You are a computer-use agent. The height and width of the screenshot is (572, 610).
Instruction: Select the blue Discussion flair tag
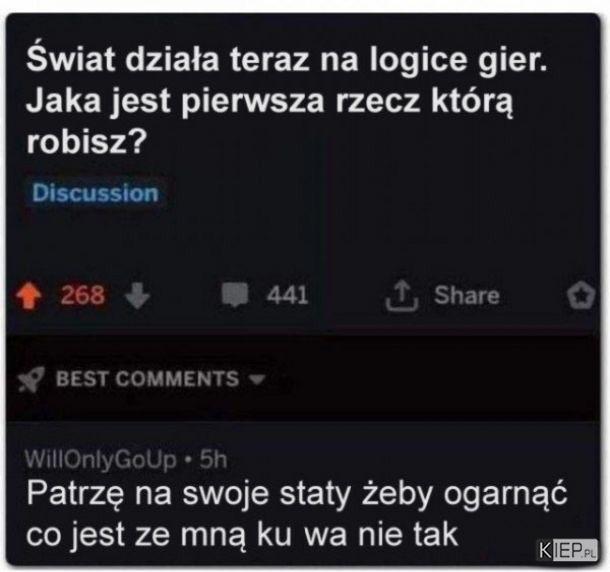click(95, 193)
